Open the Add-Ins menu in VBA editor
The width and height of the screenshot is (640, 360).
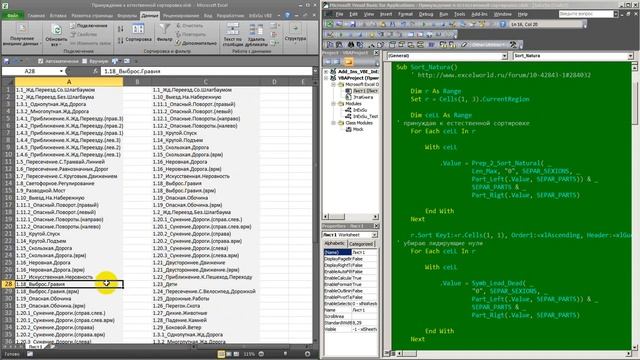479,14
